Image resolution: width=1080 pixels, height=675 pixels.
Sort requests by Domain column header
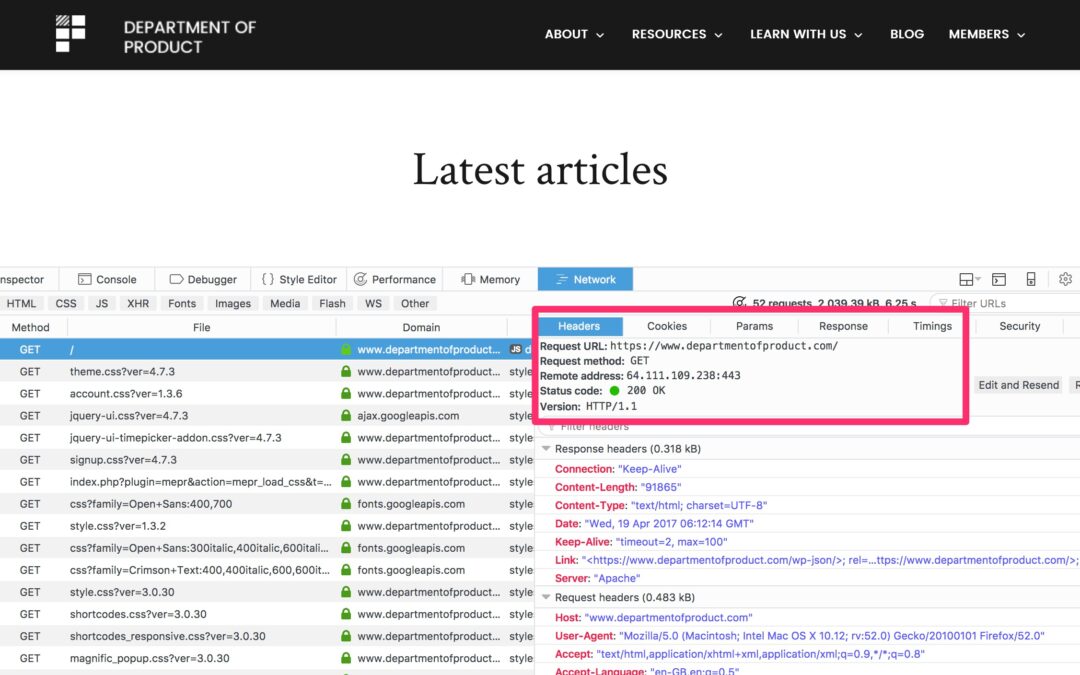(x=422, y=327)
